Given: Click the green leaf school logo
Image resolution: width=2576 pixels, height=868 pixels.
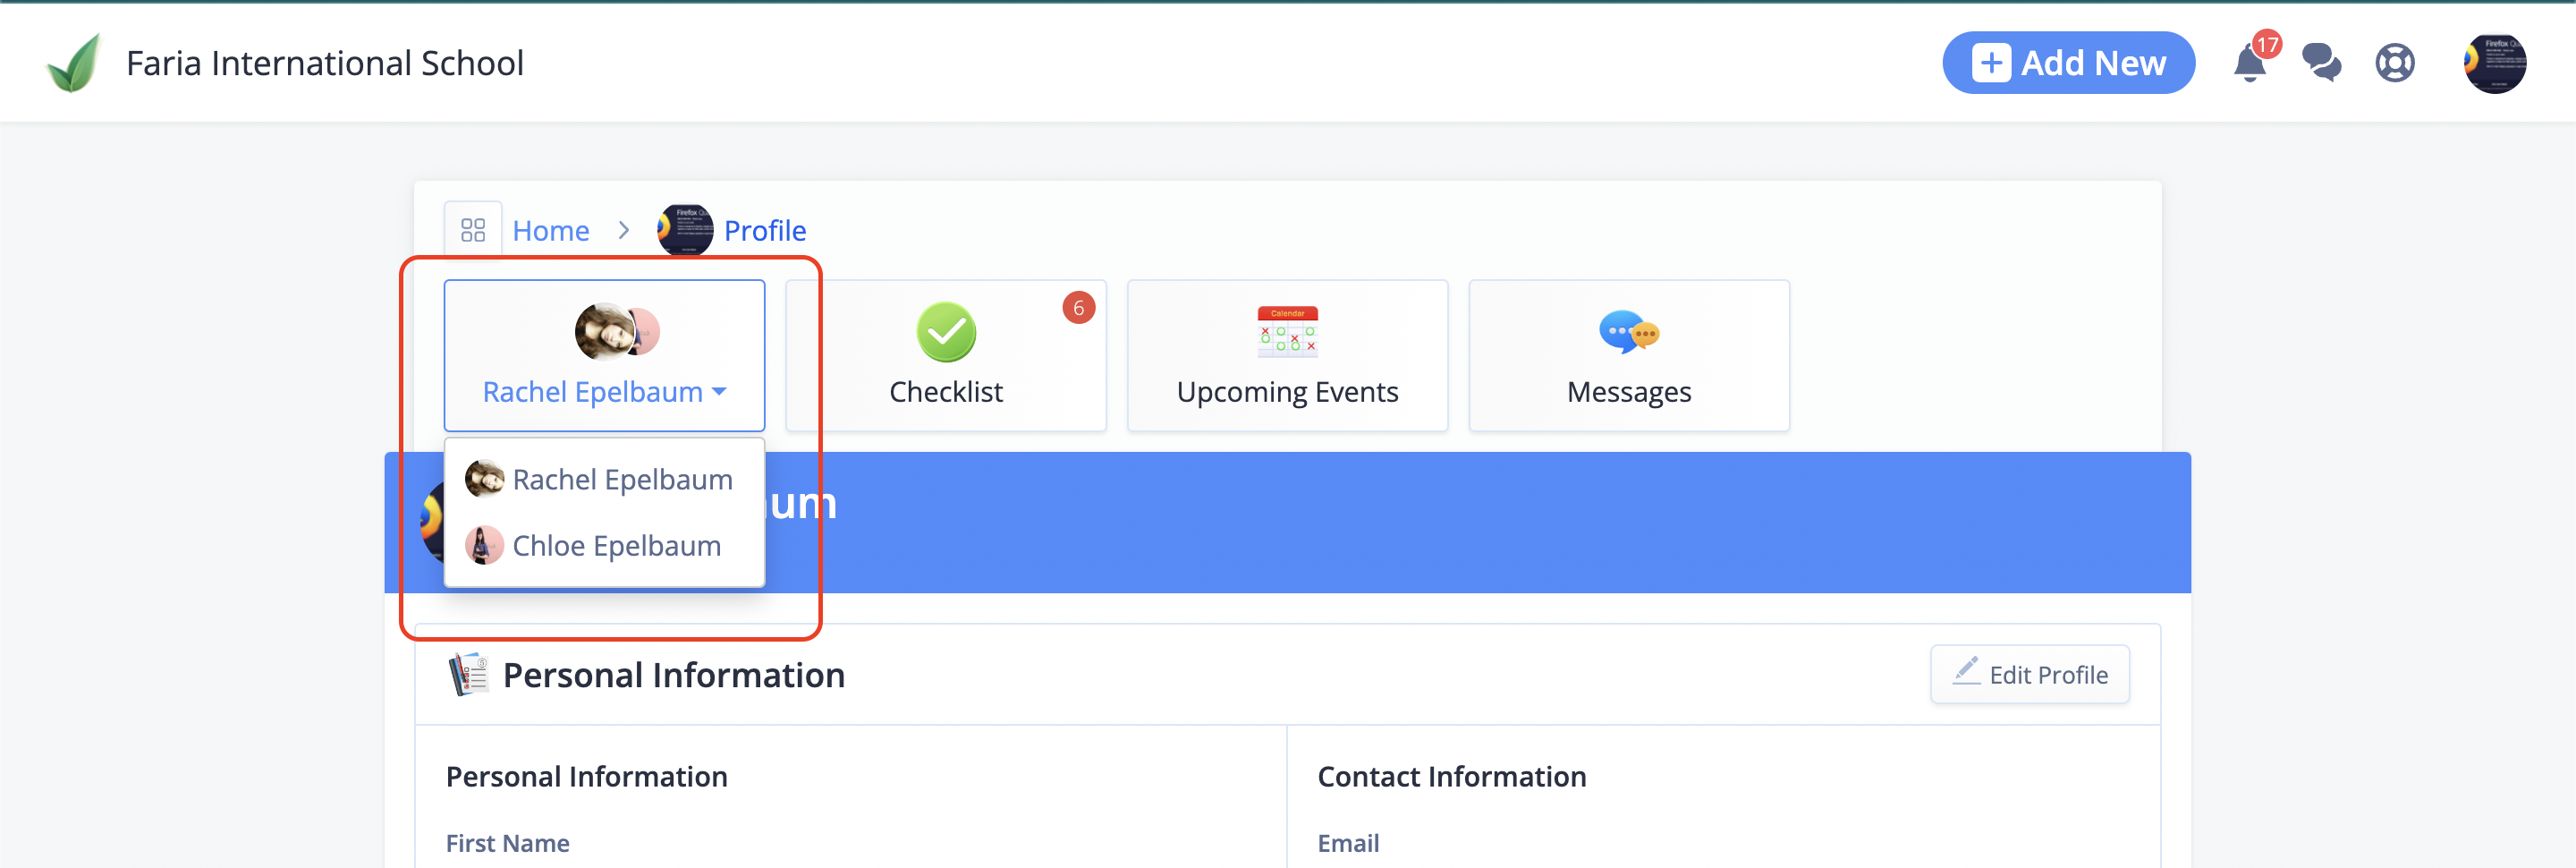Looking at the screenshot, I should [x=74, y=63].
